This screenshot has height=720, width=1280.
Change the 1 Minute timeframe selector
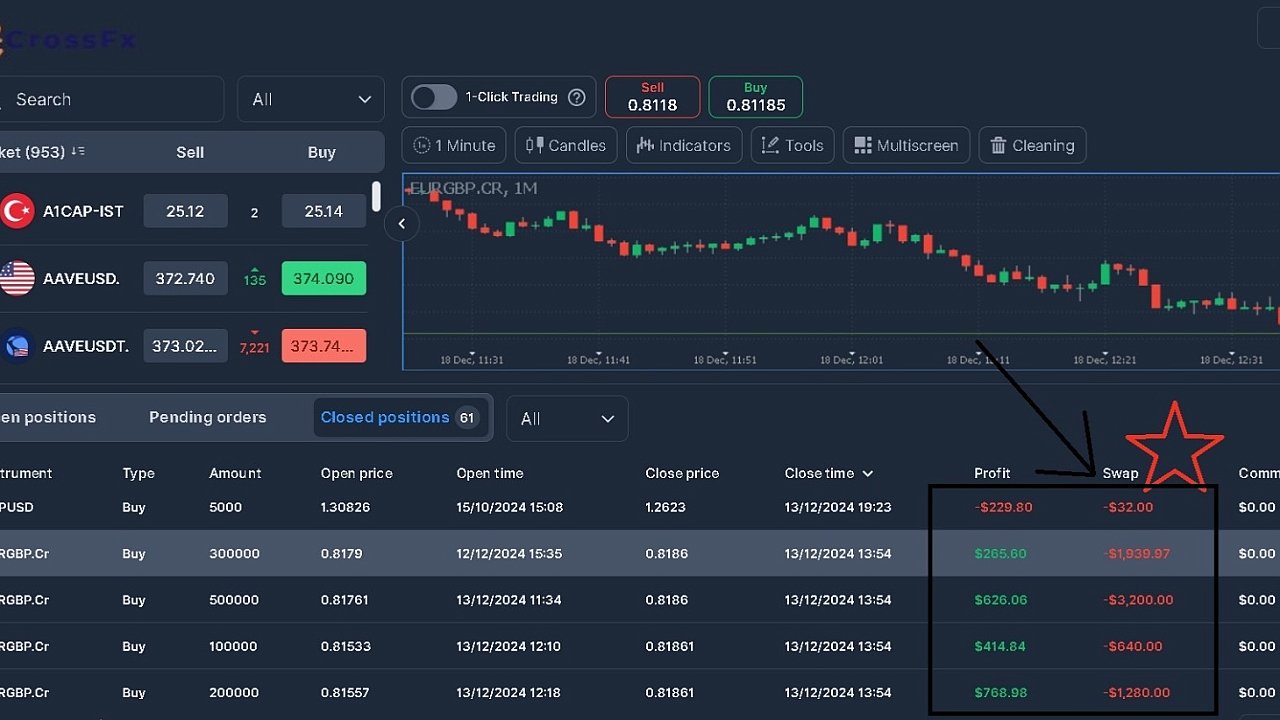[x=454, y=146]
